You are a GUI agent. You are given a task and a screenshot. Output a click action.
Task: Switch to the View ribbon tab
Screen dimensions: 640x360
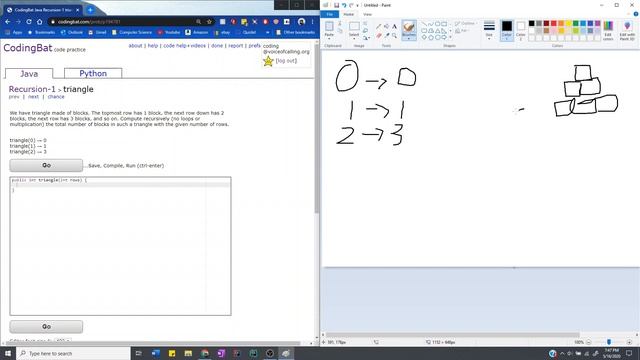pyautogui.click(x=367, y=14)
